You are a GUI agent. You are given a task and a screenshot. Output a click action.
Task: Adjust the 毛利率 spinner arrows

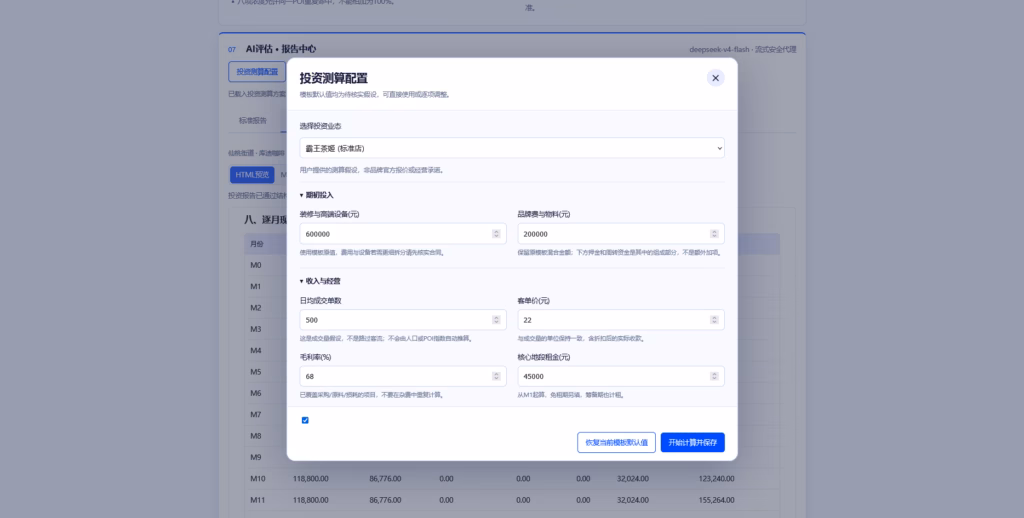[x=496, y=376]
